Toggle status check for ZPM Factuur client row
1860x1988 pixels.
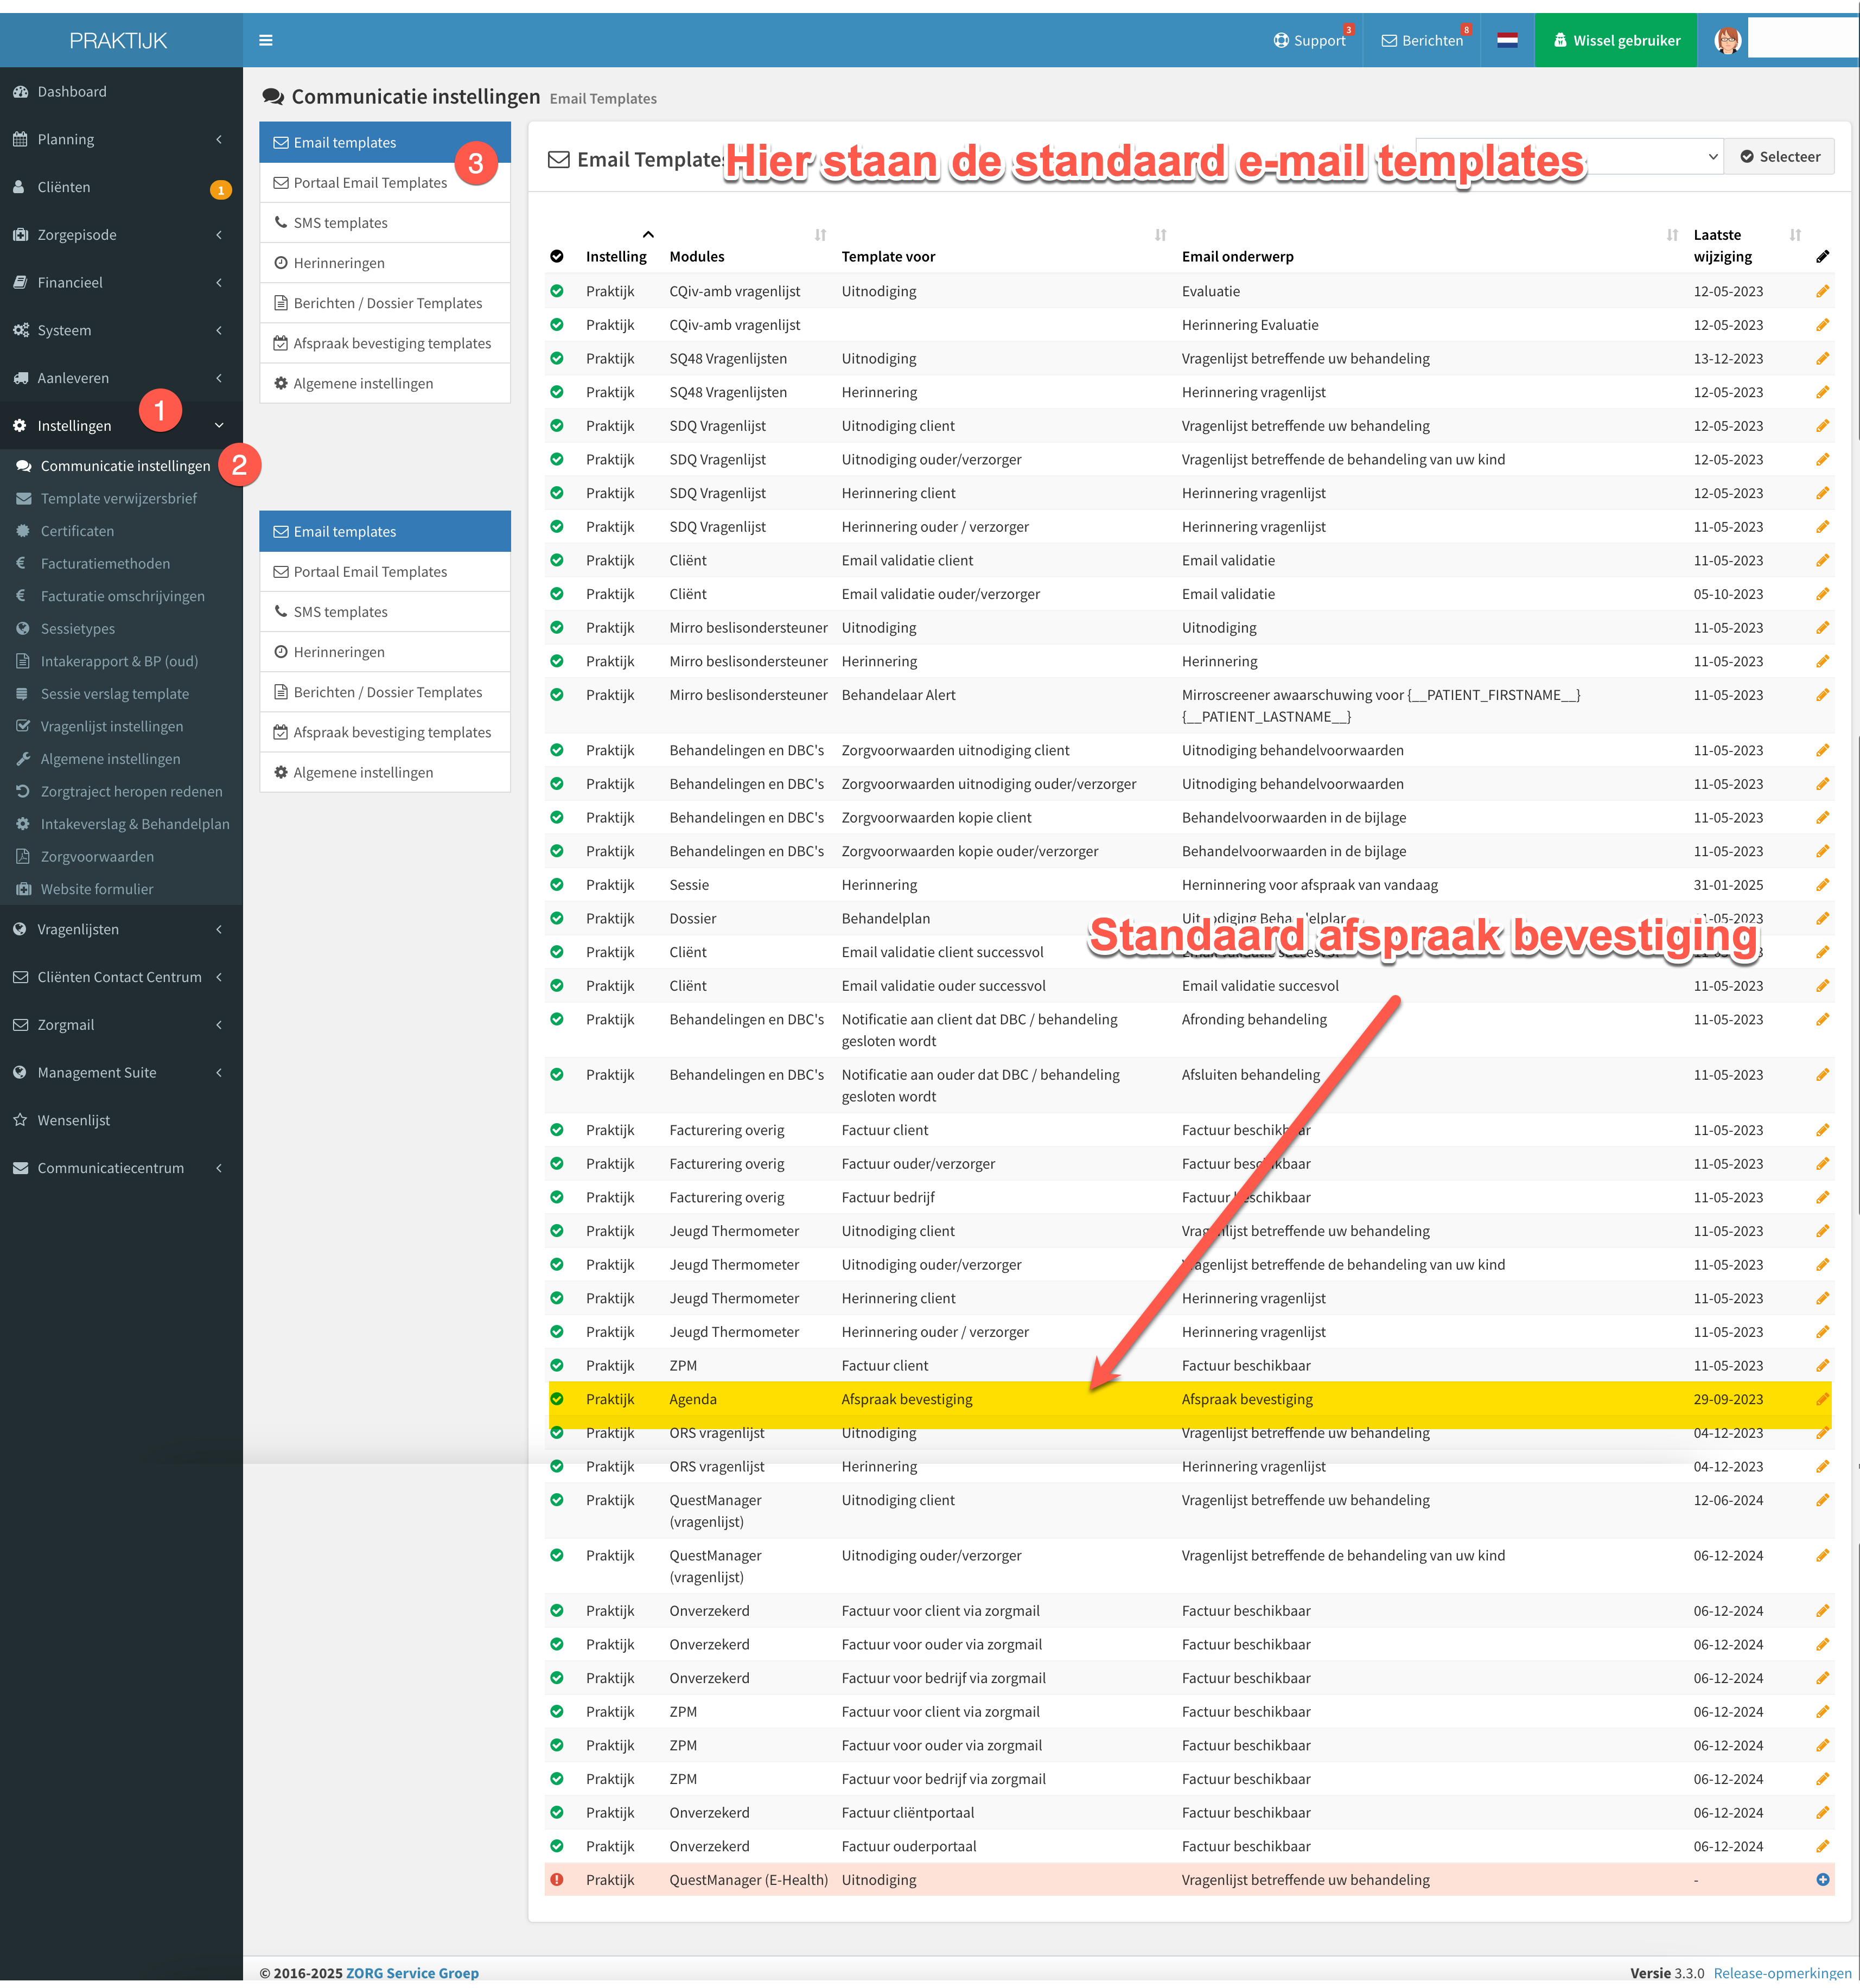tap(557, 1365)
